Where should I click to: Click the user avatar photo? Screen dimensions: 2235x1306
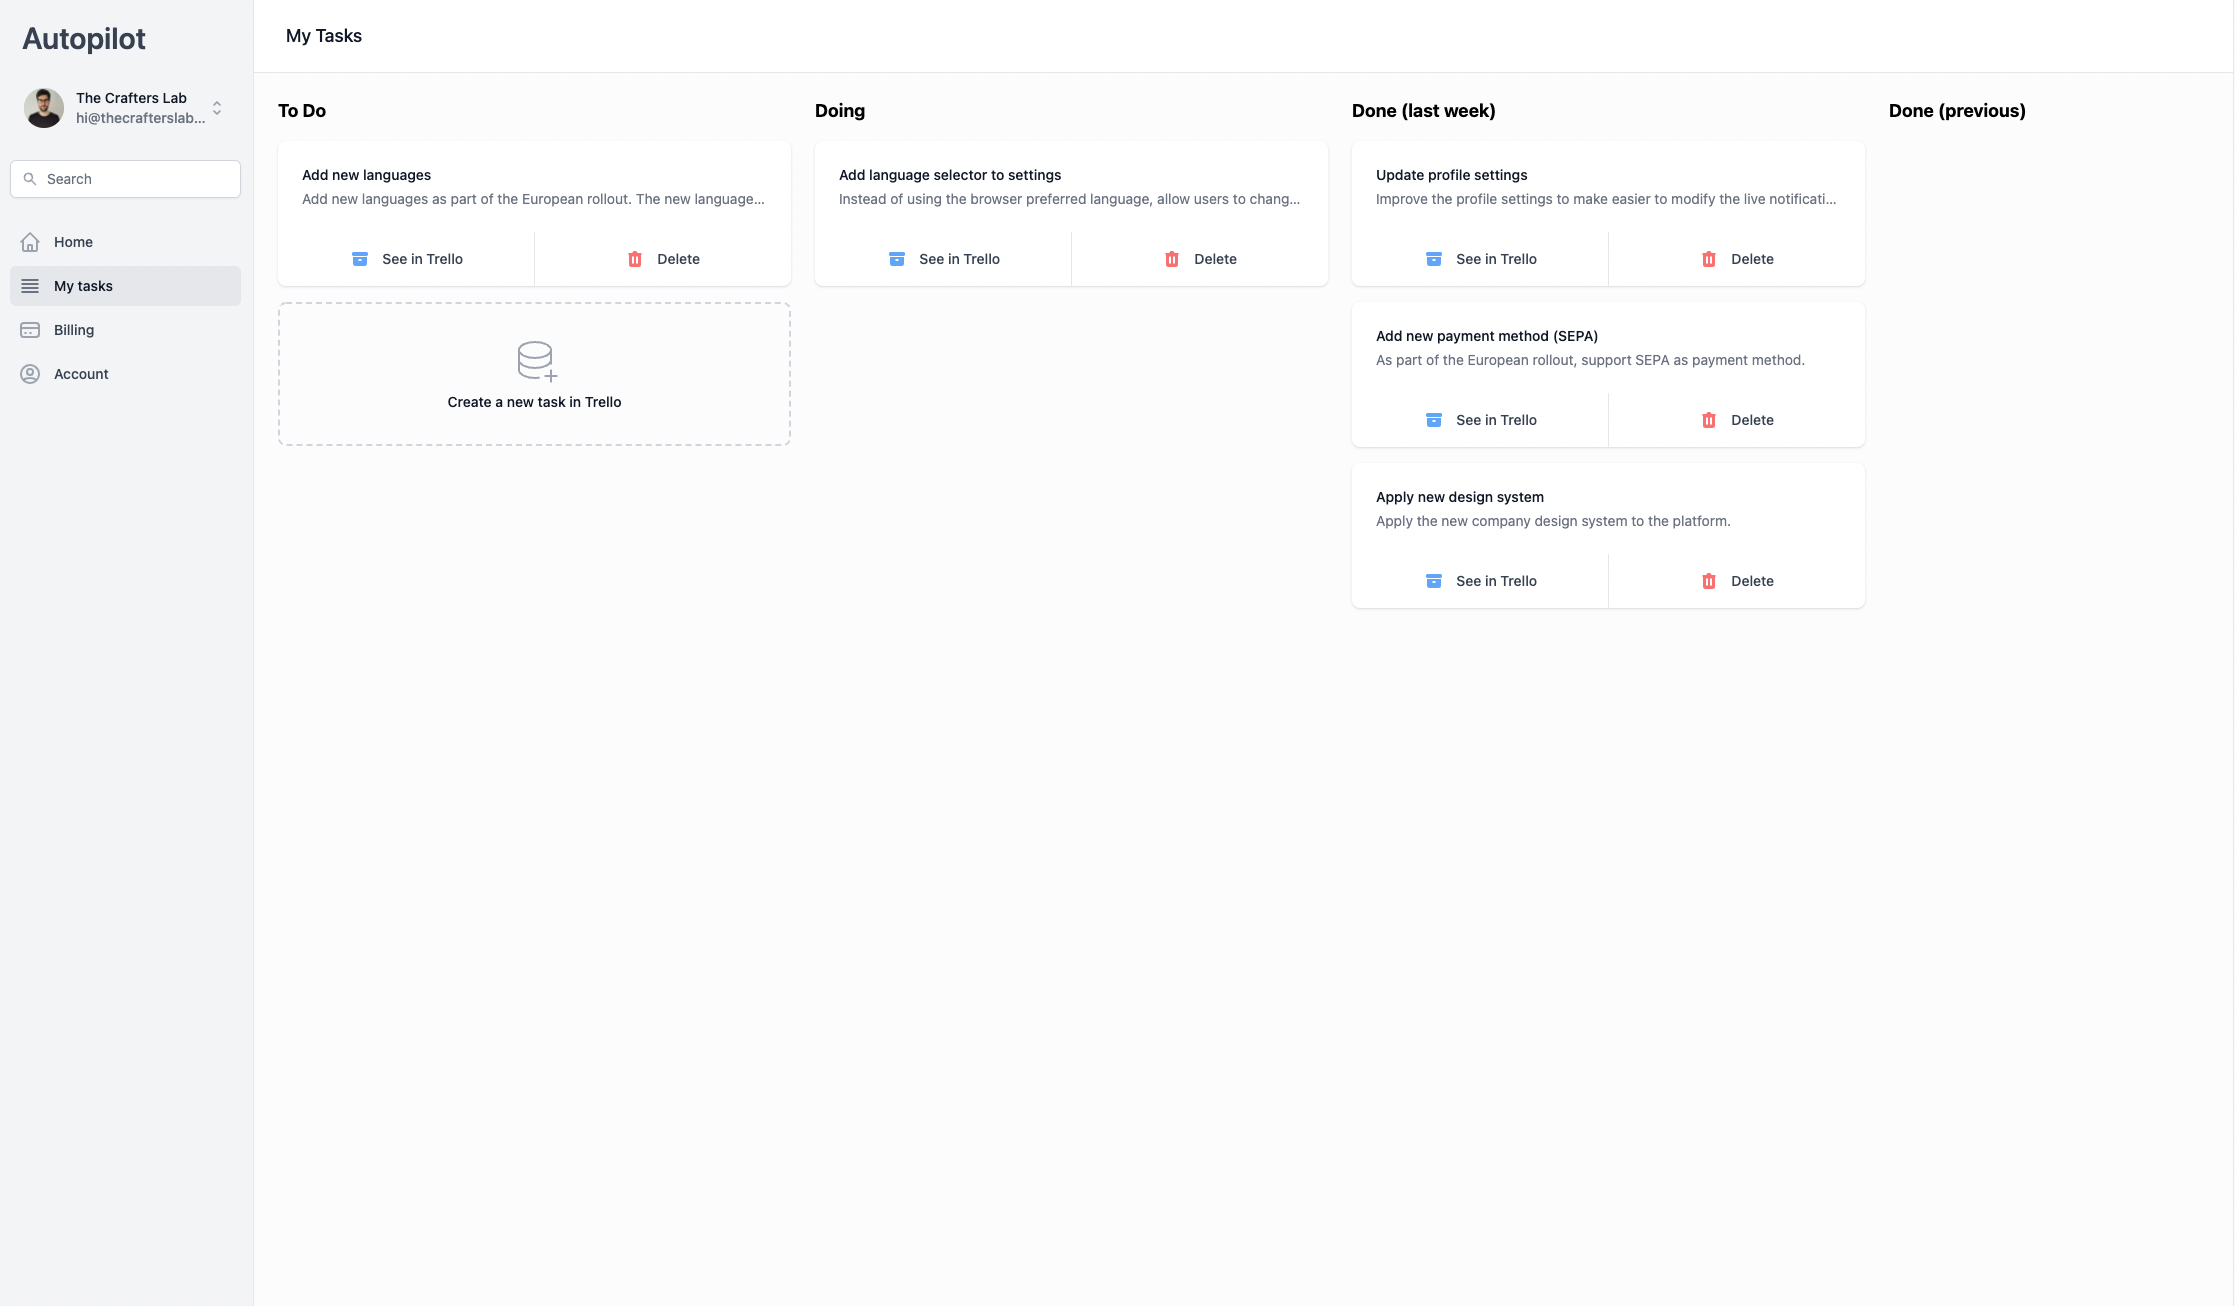[44, 108]
